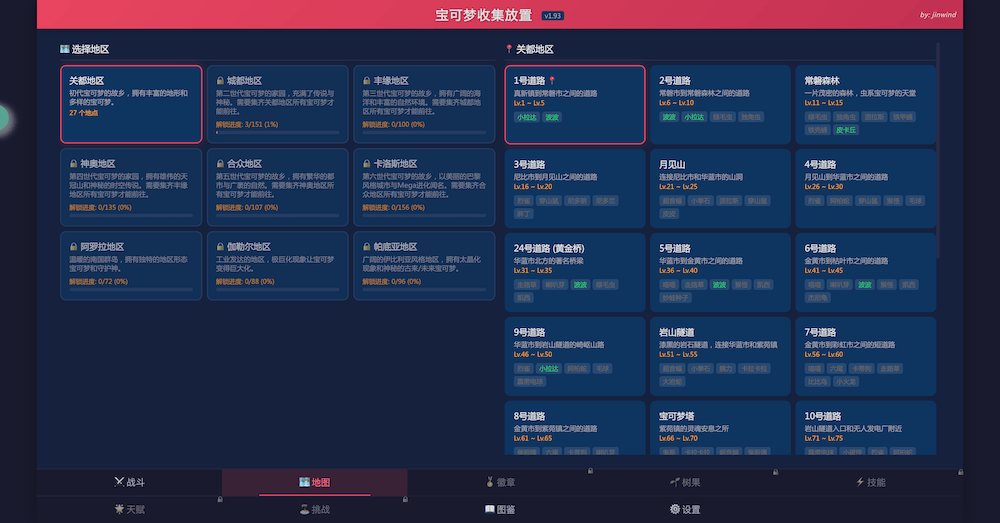Click the lock icon on 城都地区
This screenshot has height=523, width=1000.
[219, 81]
